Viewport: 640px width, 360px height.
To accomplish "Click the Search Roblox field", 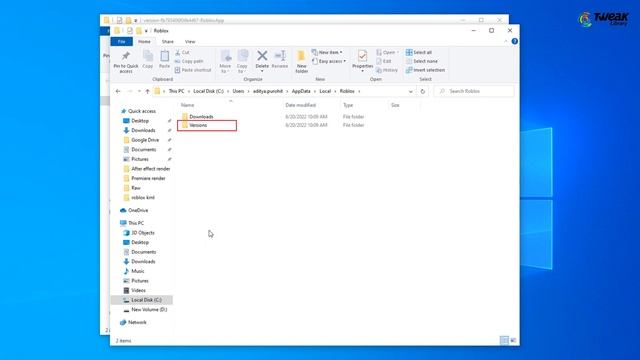I will (x=475, y=91).
